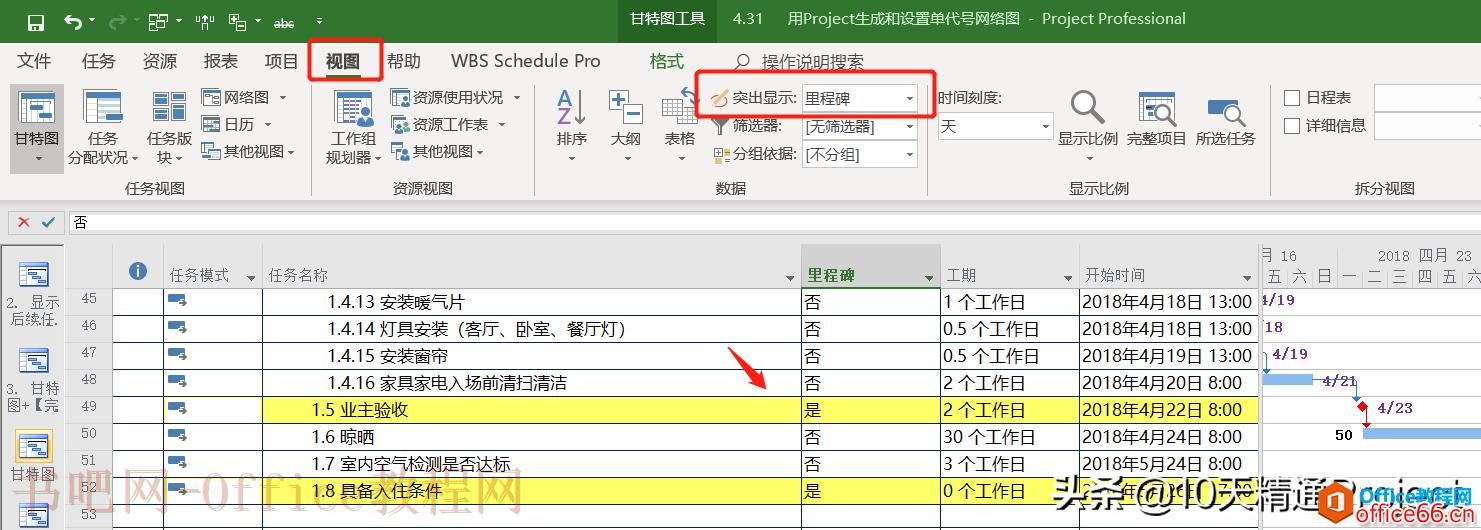Open Task Usage (任务分配状况) view
This screenshot has height=530, width=1481.
click(102, 128)
